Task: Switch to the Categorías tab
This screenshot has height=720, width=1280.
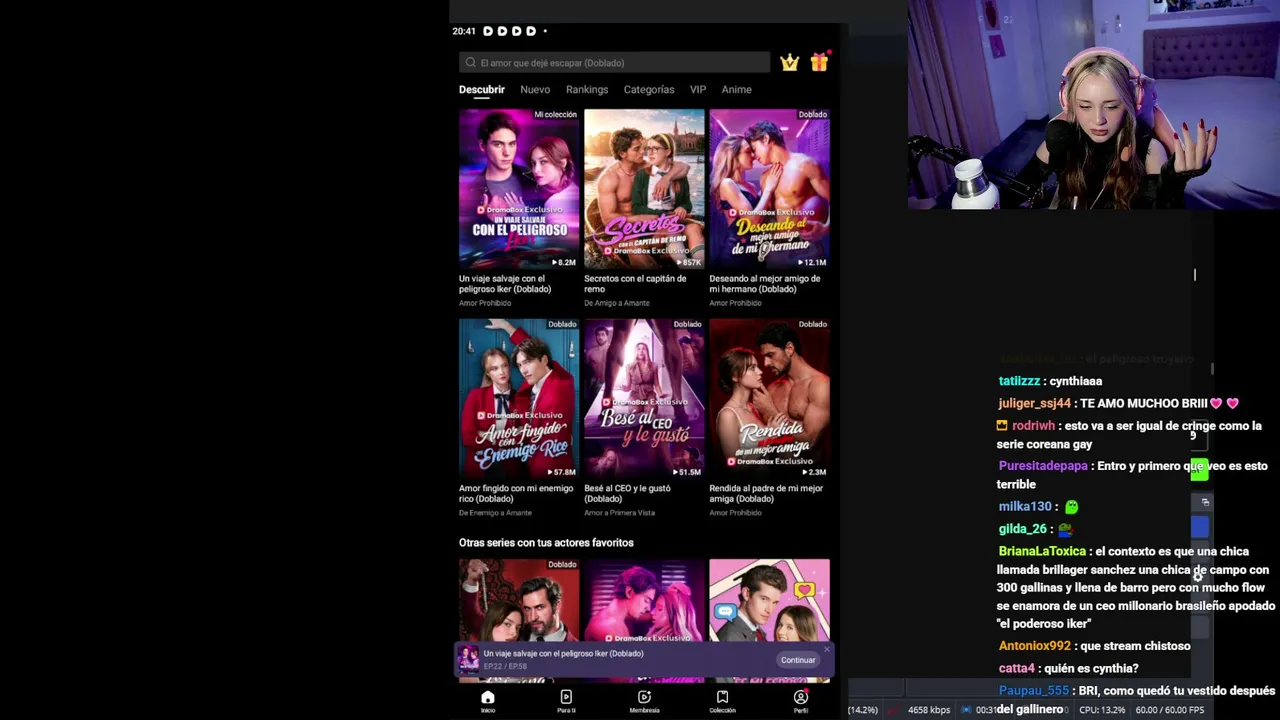Action: [x=649, y=90]
